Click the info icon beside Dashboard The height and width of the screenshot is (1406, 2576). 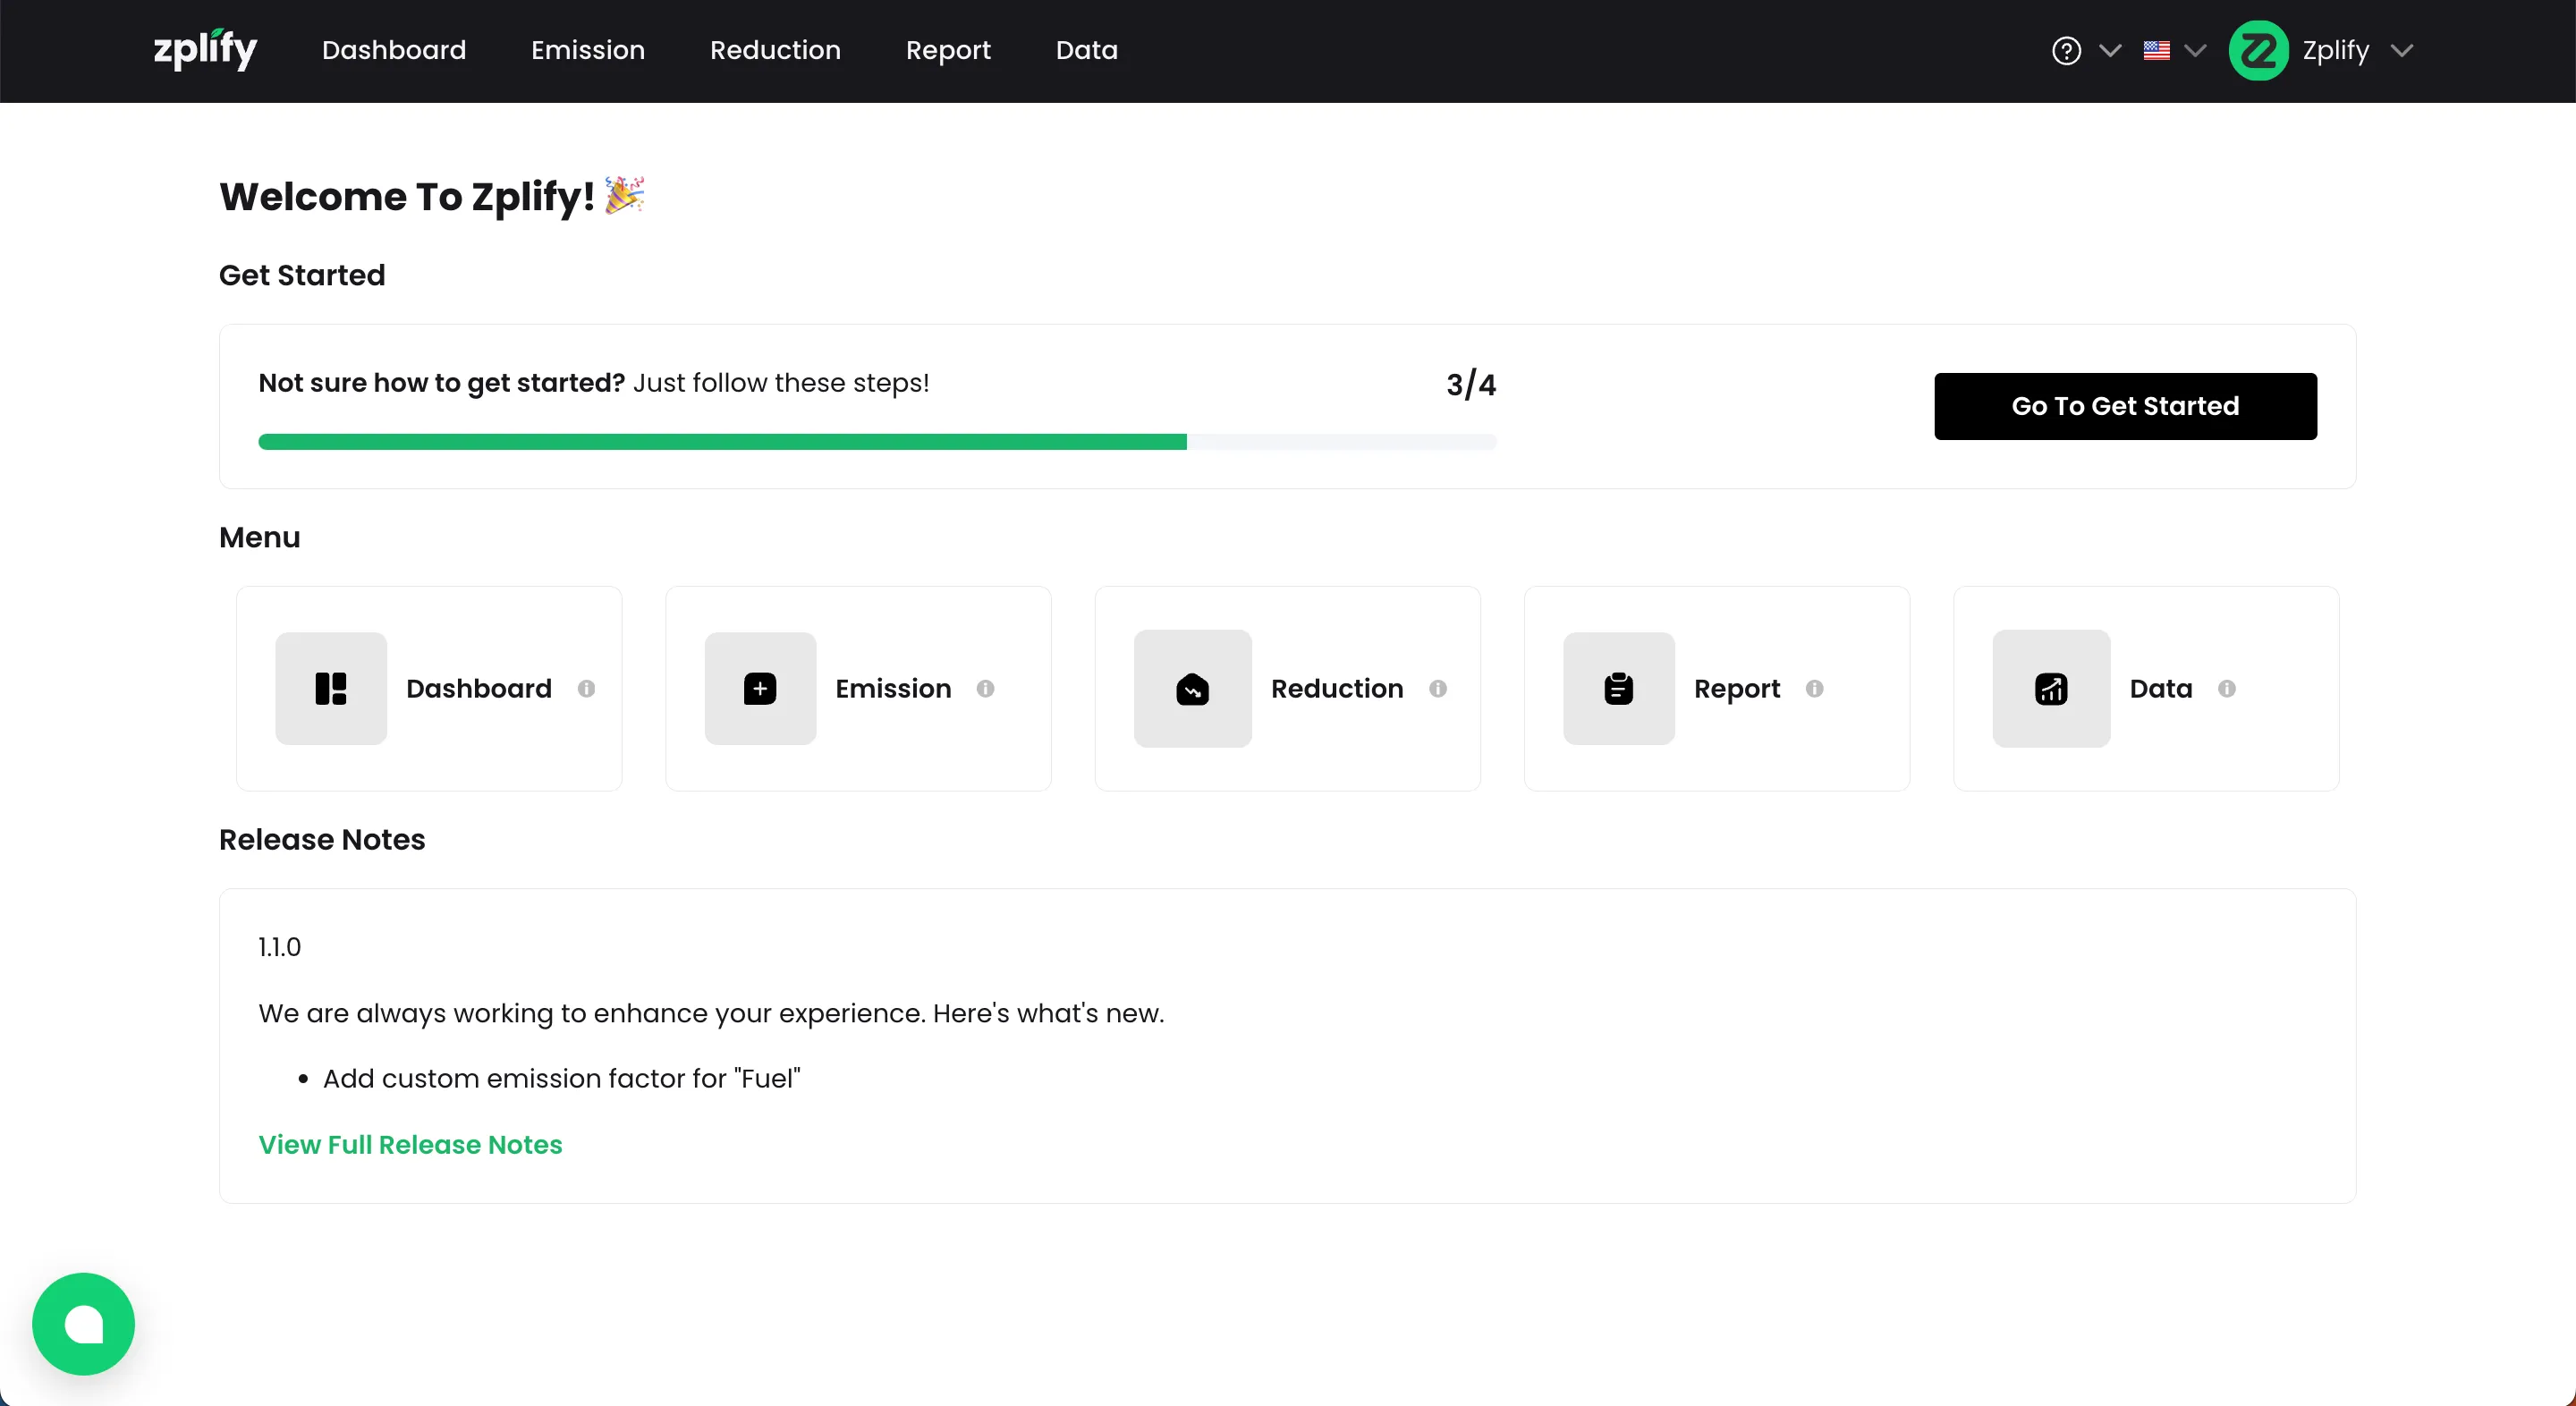(x=587, y=688)
